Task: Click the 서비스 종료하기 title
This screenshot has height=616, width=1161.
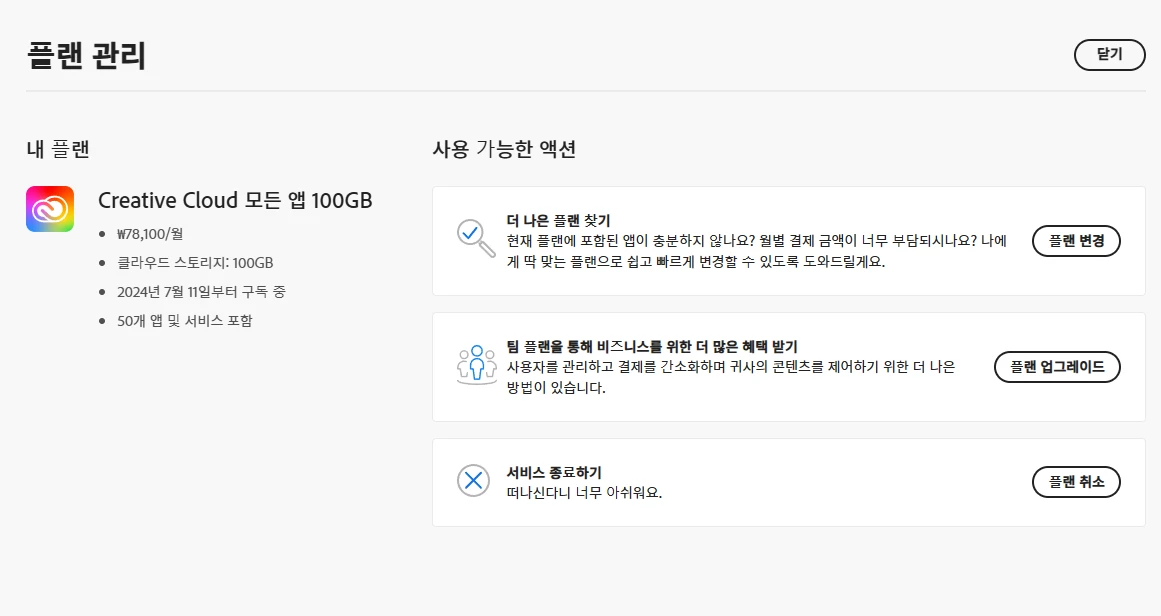Action: (554, 472)
